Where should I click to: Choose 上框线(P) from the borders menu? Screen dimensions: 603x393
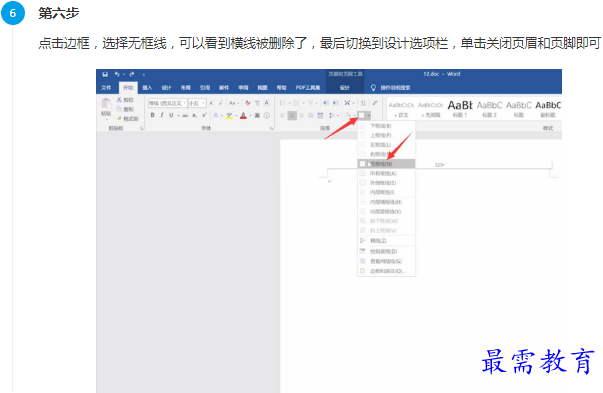coord(386,135)
